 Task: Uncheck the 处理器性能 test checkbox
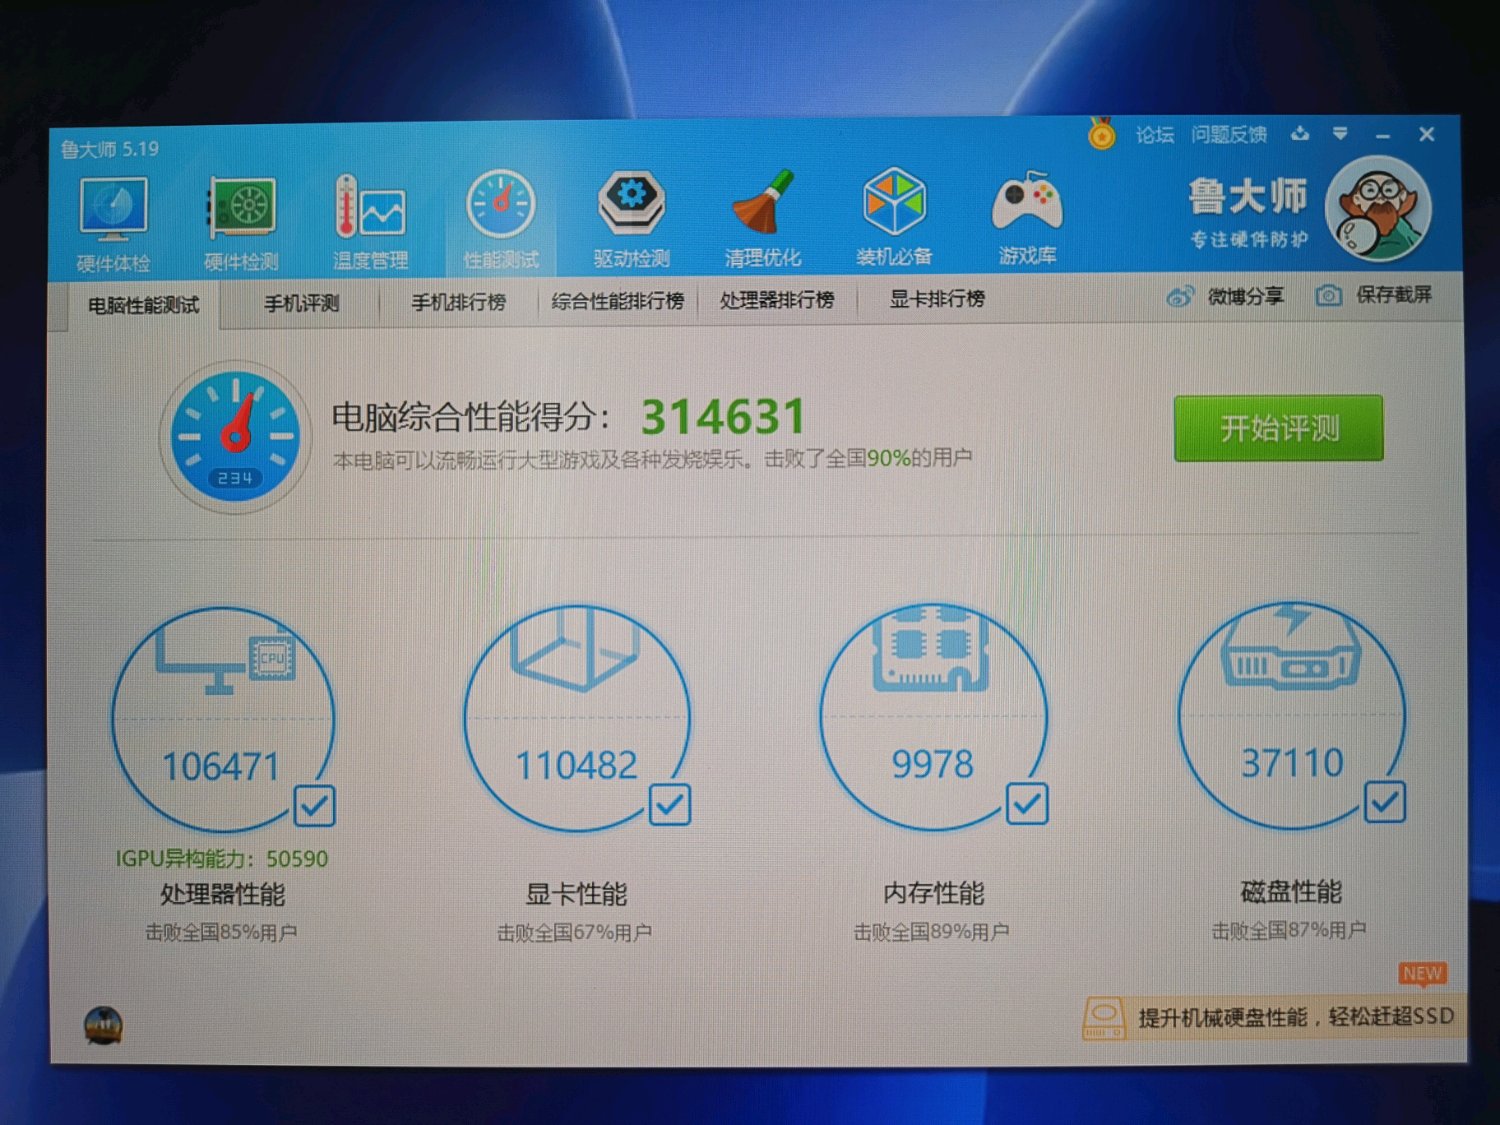[314, 806]
